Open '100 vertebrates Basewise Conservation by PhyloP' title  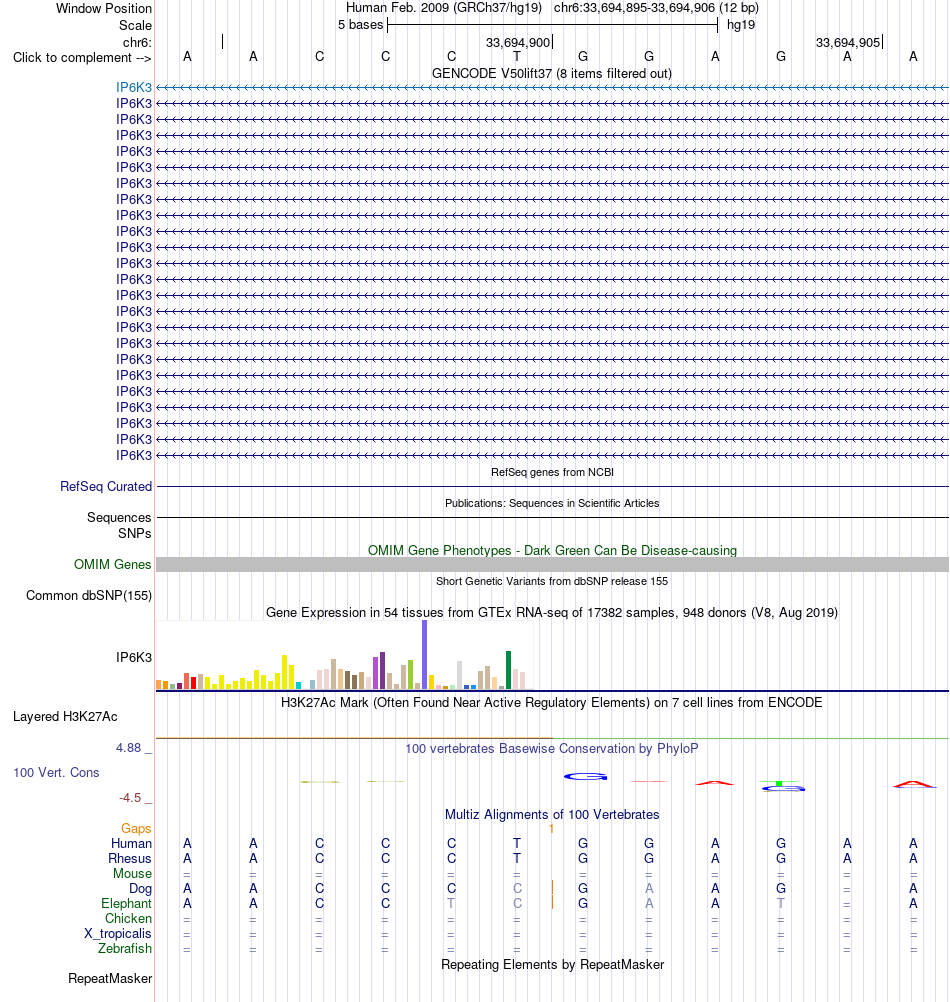click(552, 748)
